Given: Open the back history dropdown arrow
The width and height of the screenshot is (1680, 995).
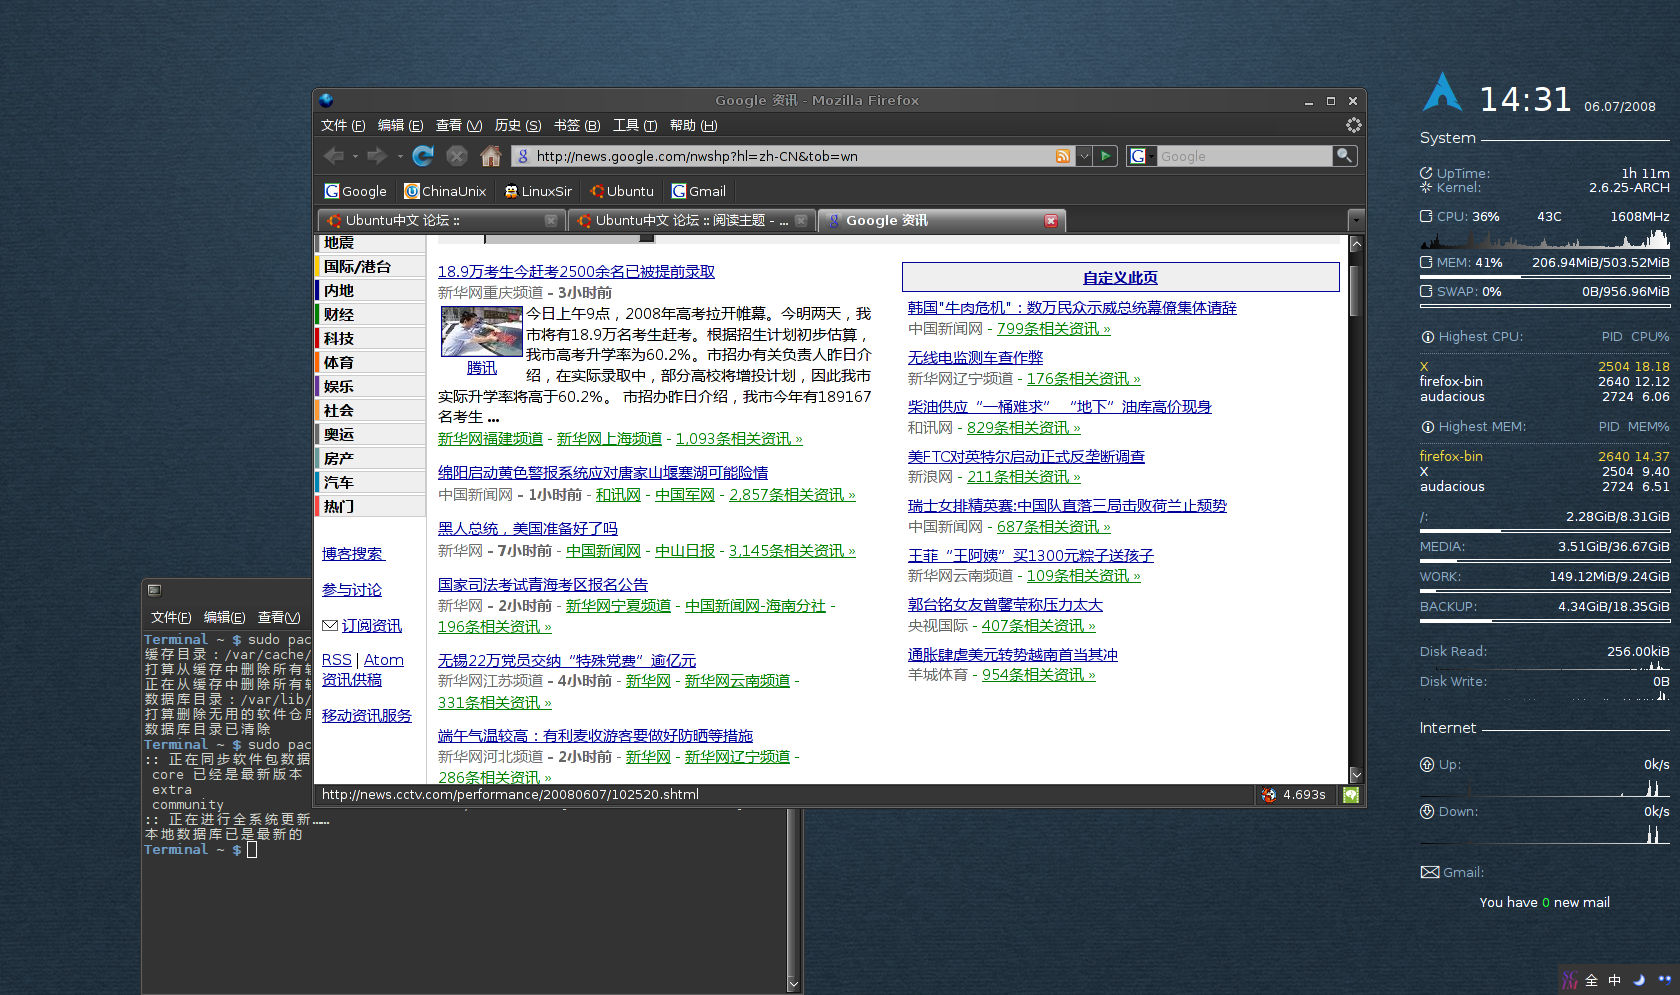Looking at the screenshot, I should pyautogui.click(x=355, y=157).
